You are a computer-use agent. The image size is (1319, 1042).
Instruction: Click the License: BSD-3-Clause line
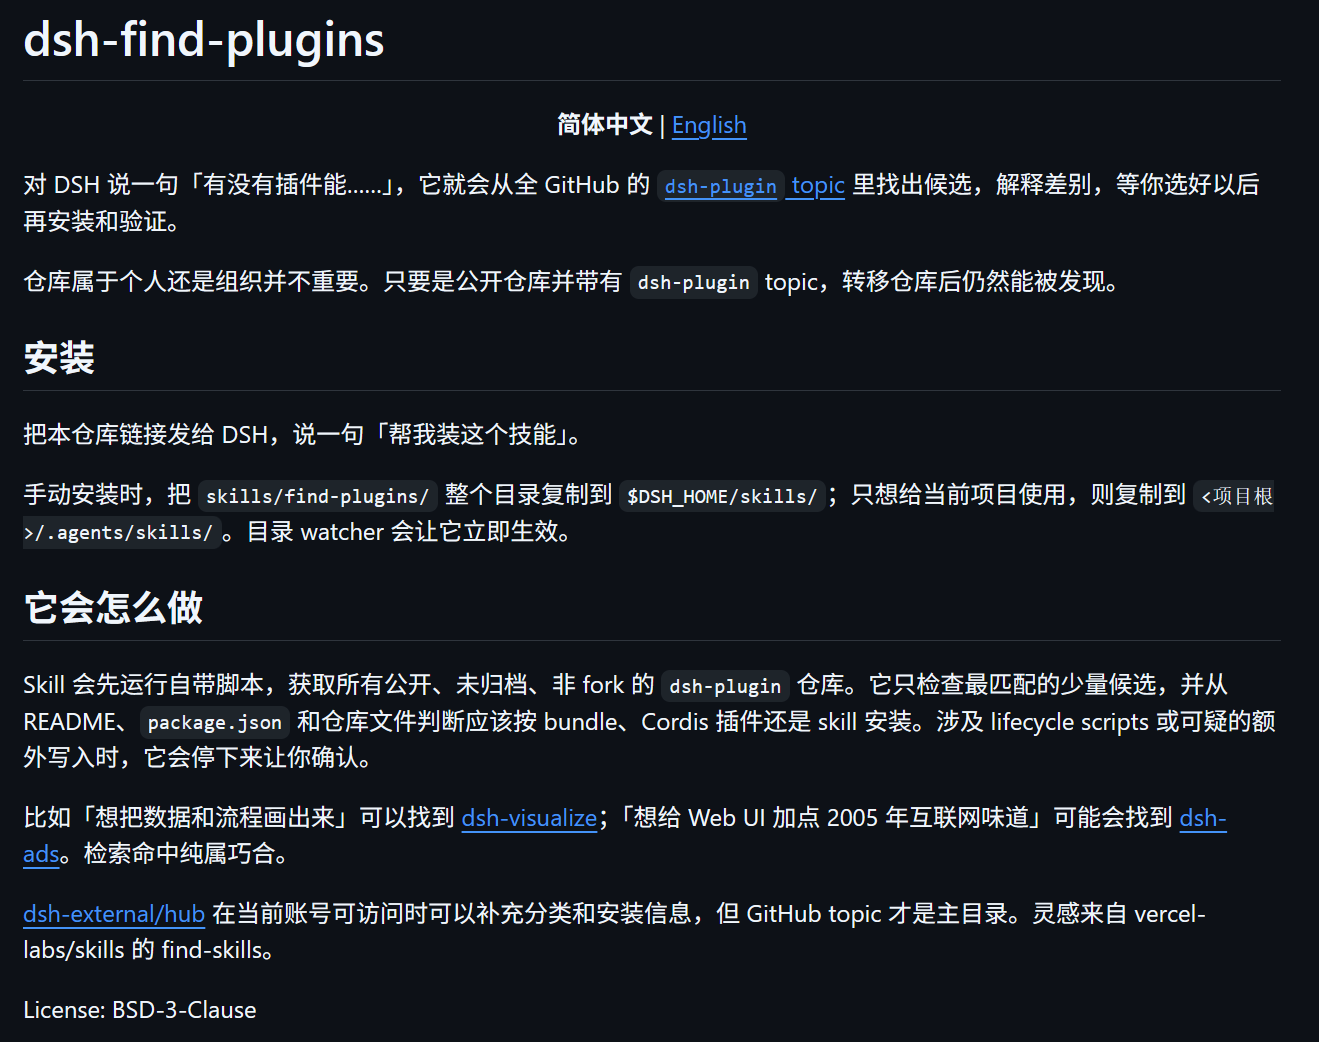(140, 1010)
